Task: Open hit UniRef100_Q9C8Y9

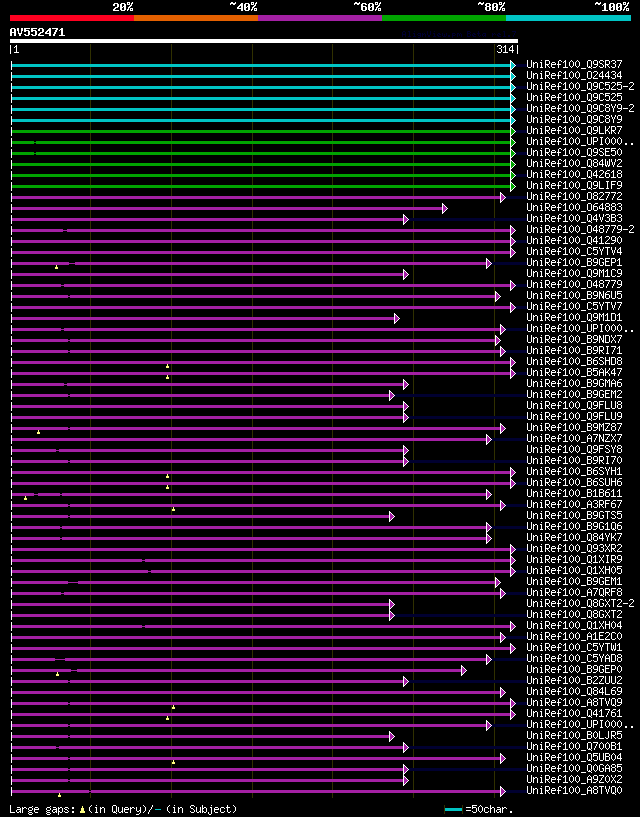Action: click(x=574, y=119)
